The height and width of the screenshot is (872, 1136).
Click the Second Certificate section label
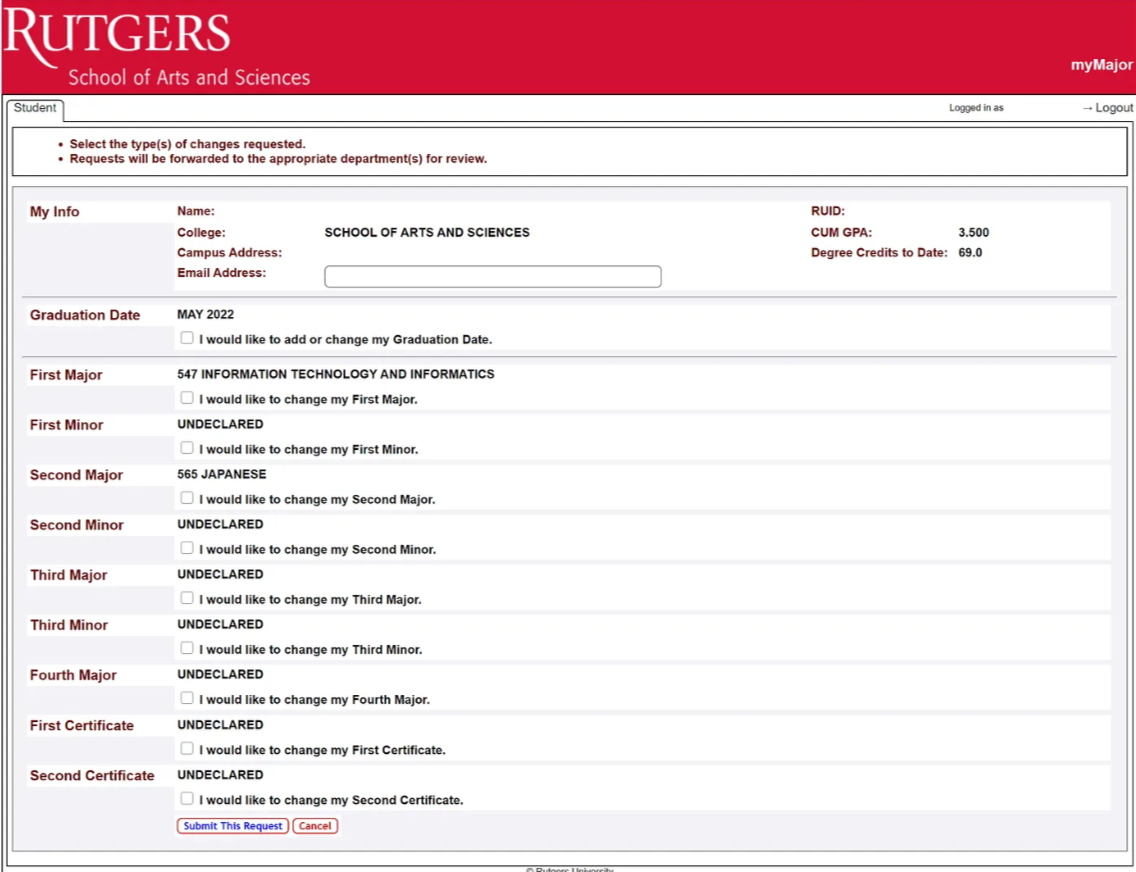click(92, 776)
